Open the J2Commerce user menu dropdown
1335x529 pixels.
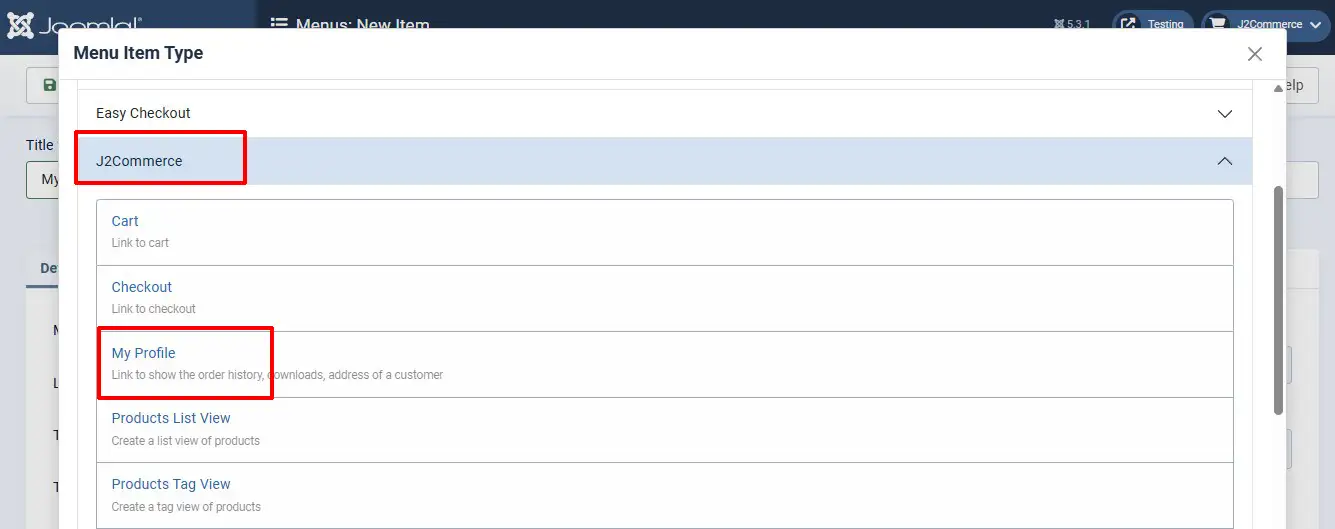pyautogui.click(x=1266, y=24)
